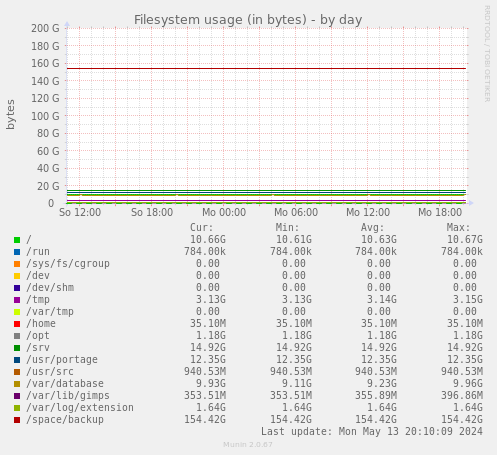The height and width of the screenshot is (455, 497).
Task: Click the Last update timestamp line
Action: (x=372, y=431)
